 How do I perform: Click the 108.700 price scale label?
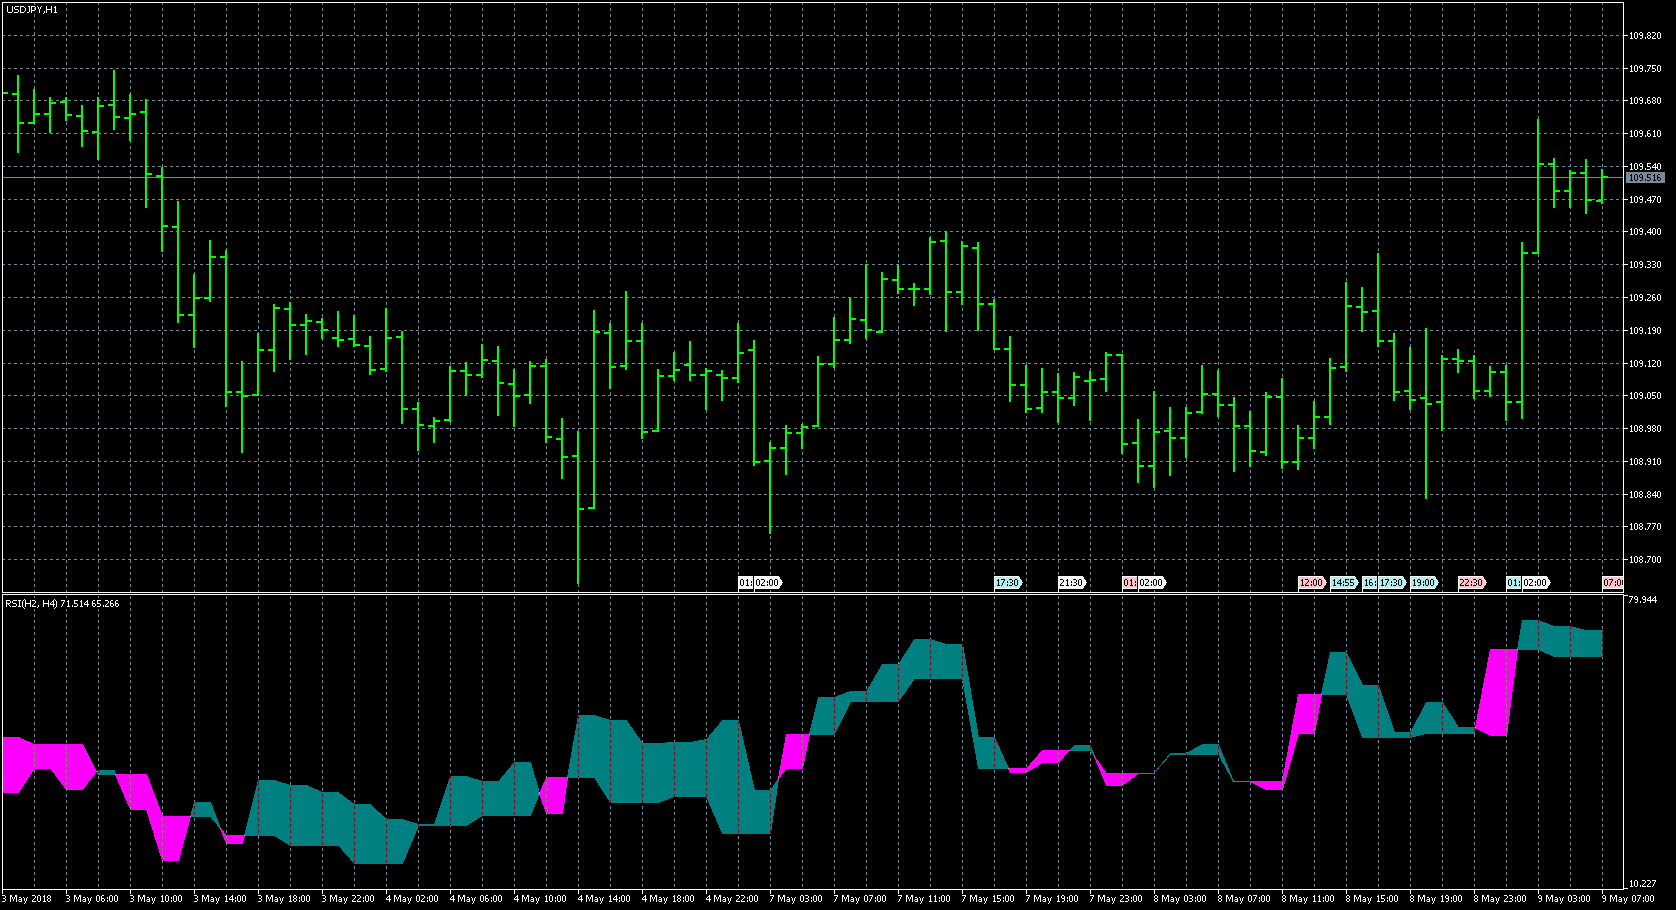point(1644,560)
